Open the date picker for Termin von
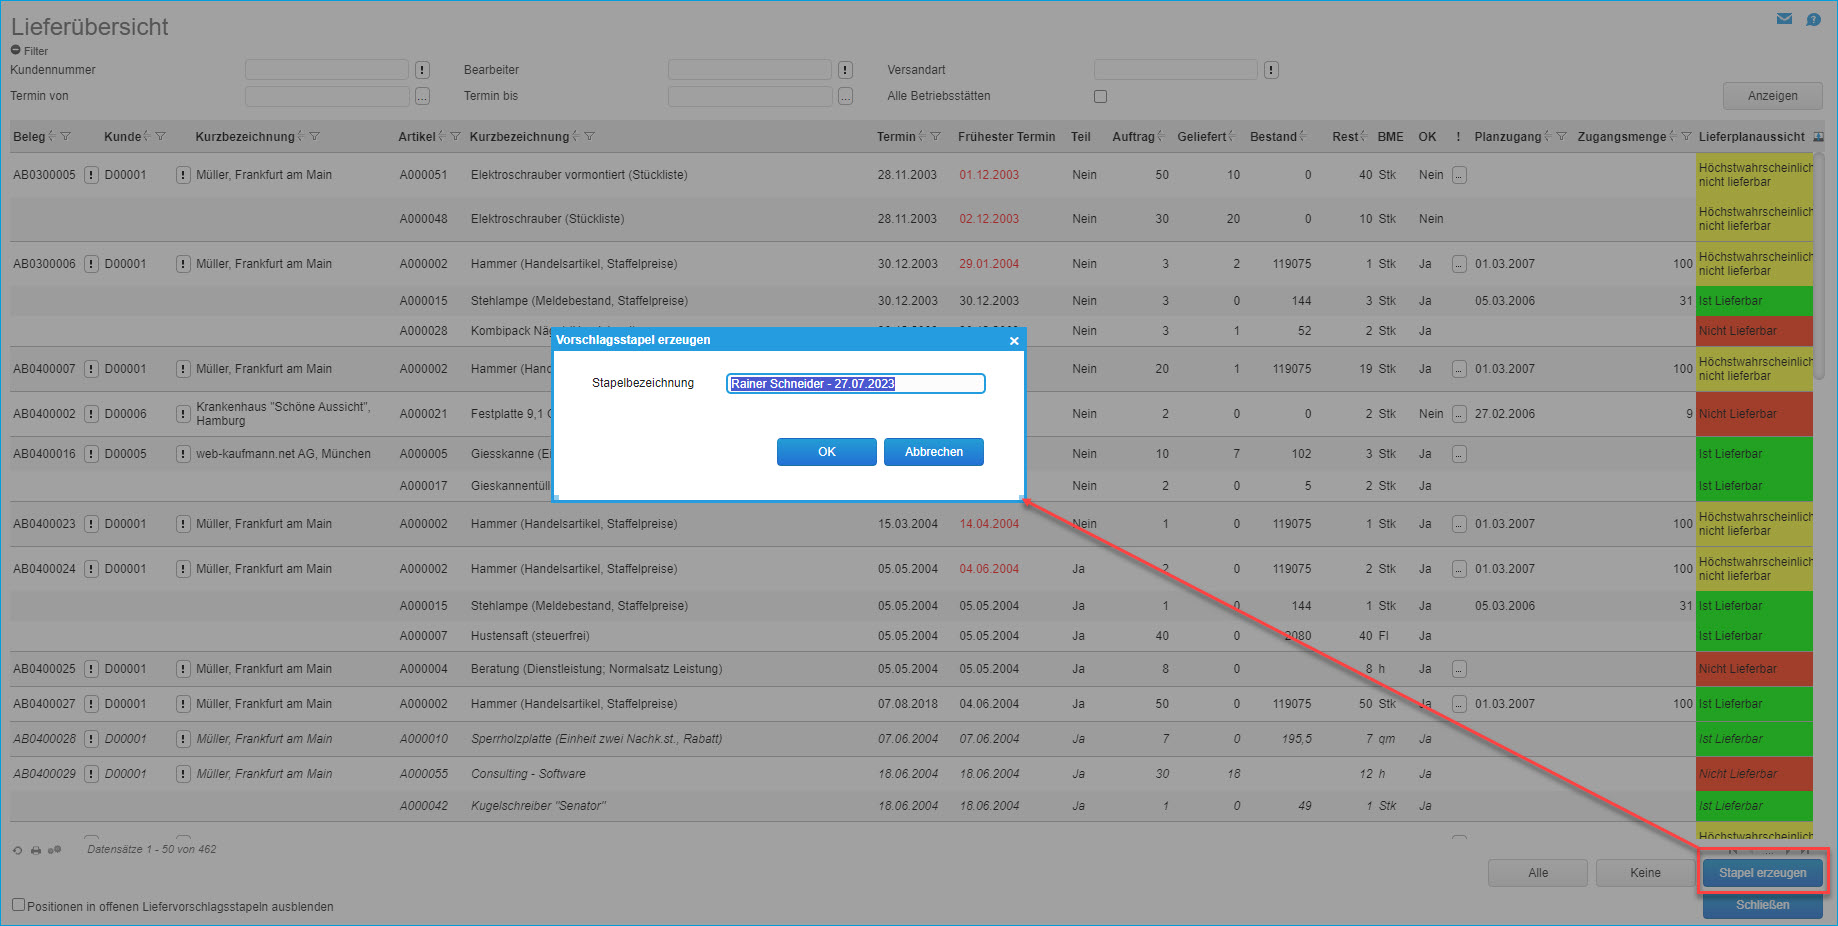Viewport: 1838px width, 926px height. click(422, 96)
